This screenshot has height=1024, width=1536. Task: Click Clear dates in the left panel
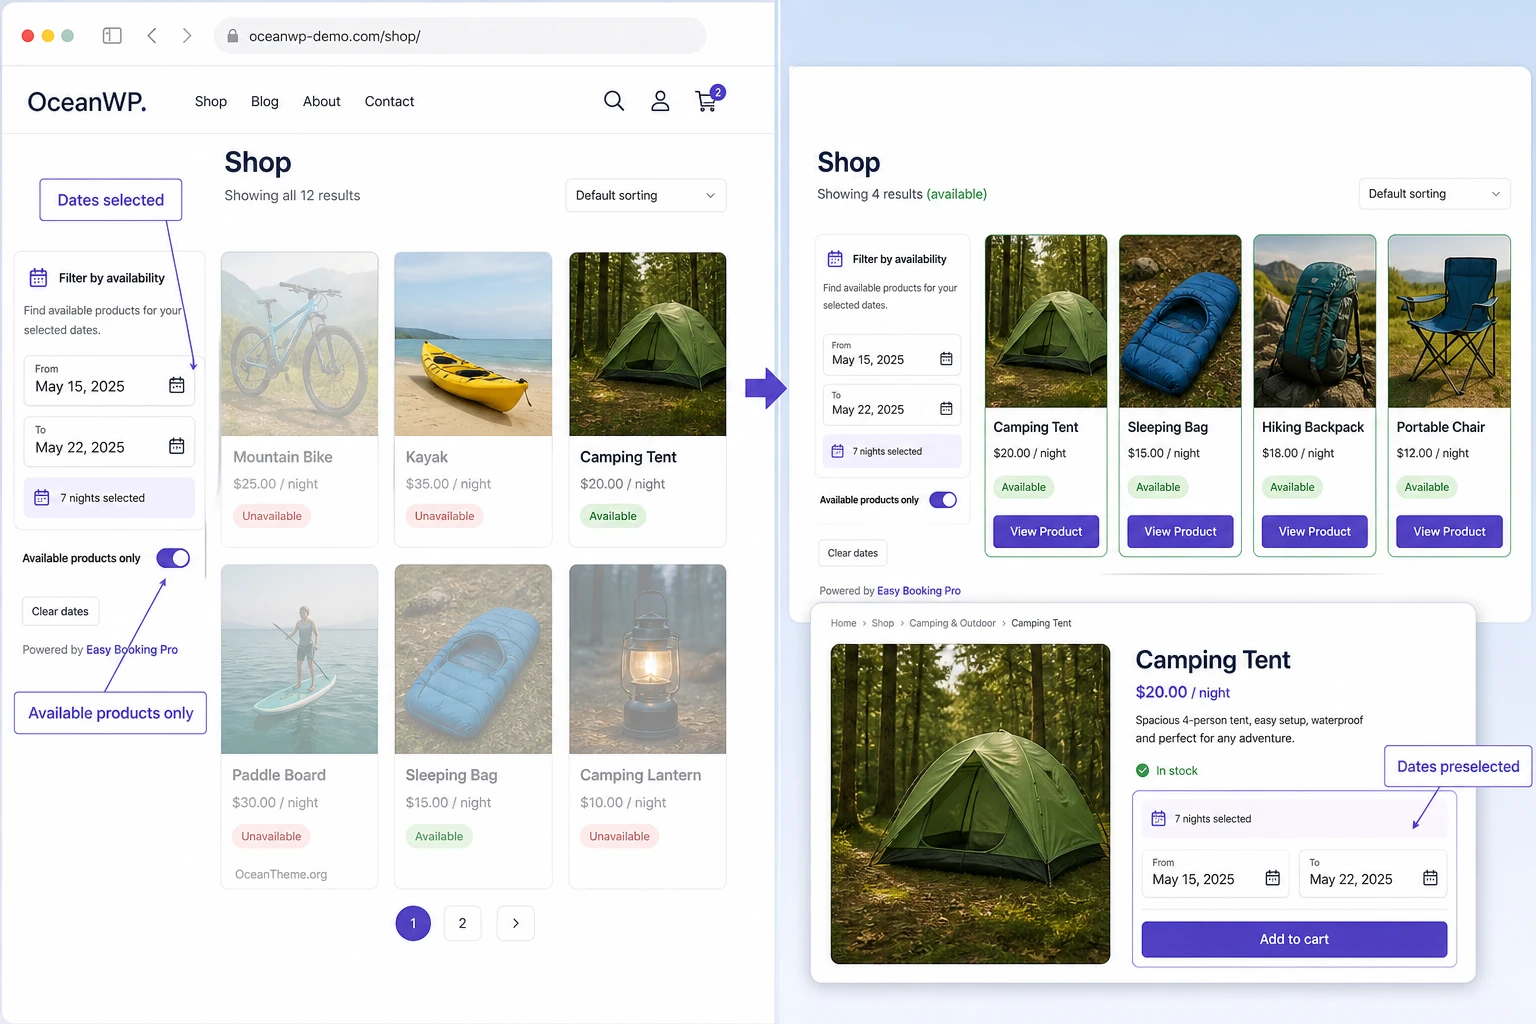click(60, 611)
